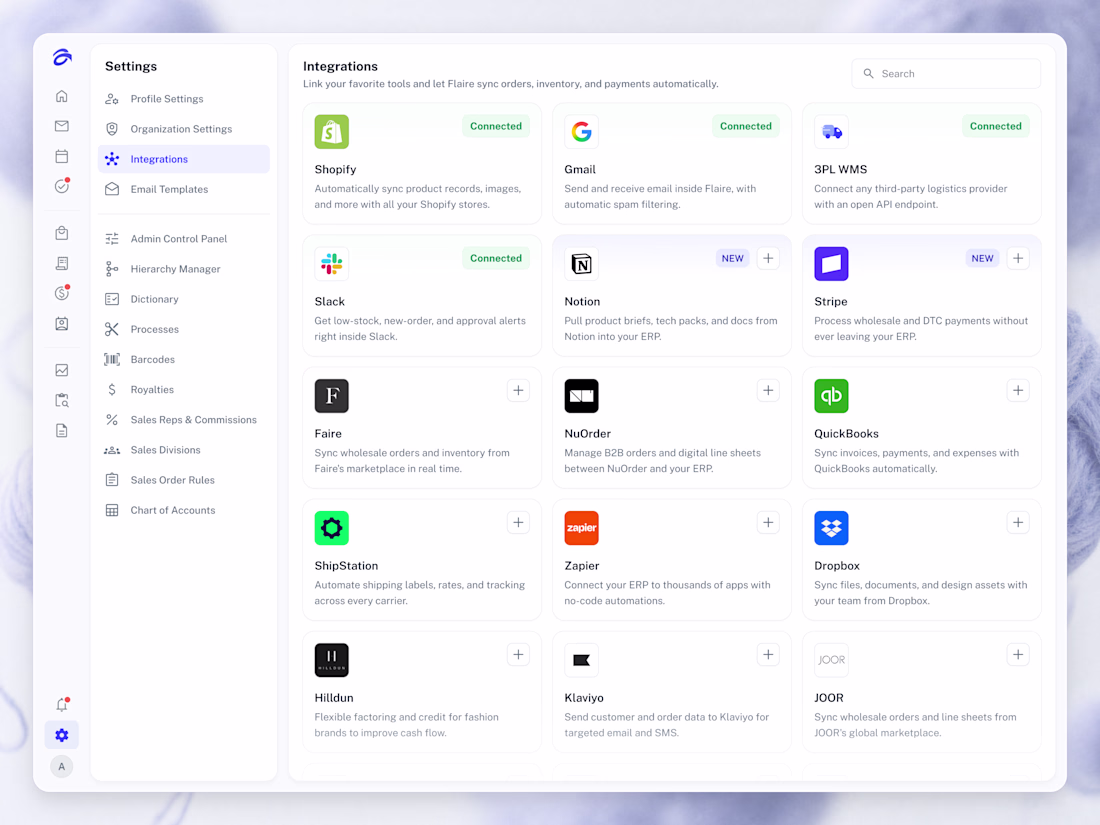The width and height of the screenshot is (1100, 825).
Task: Open Email Templates settings page
Action: coord(184,189)
